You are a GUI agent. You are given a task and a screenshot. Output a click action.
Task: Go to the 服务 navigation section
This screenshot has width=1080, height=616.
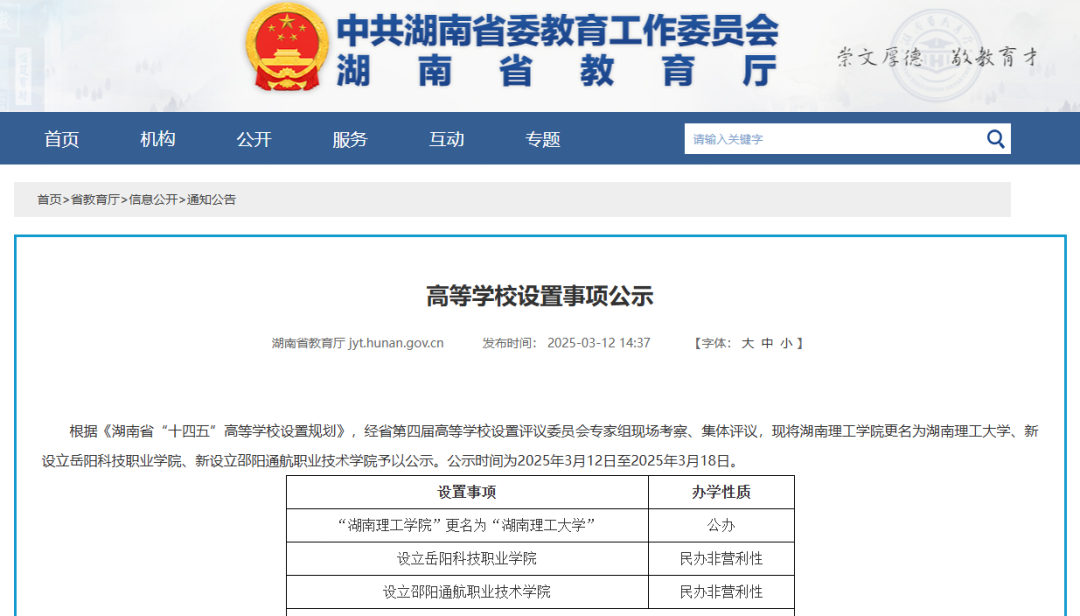350,139
